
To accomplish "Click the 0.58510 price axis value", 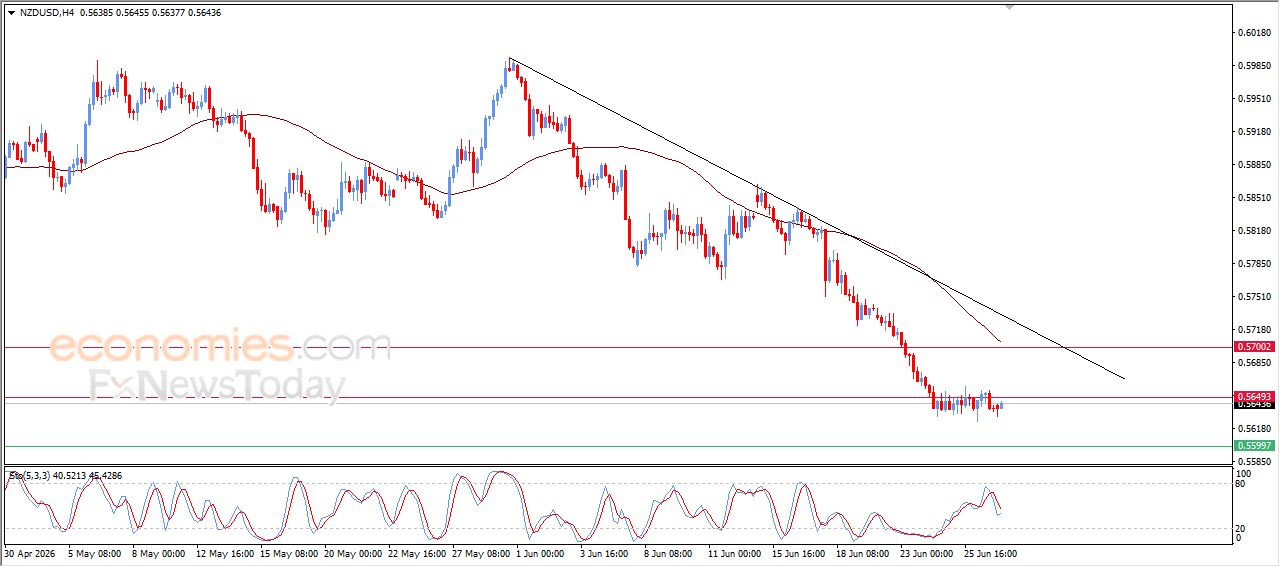I will click(x=1255, y=198).
